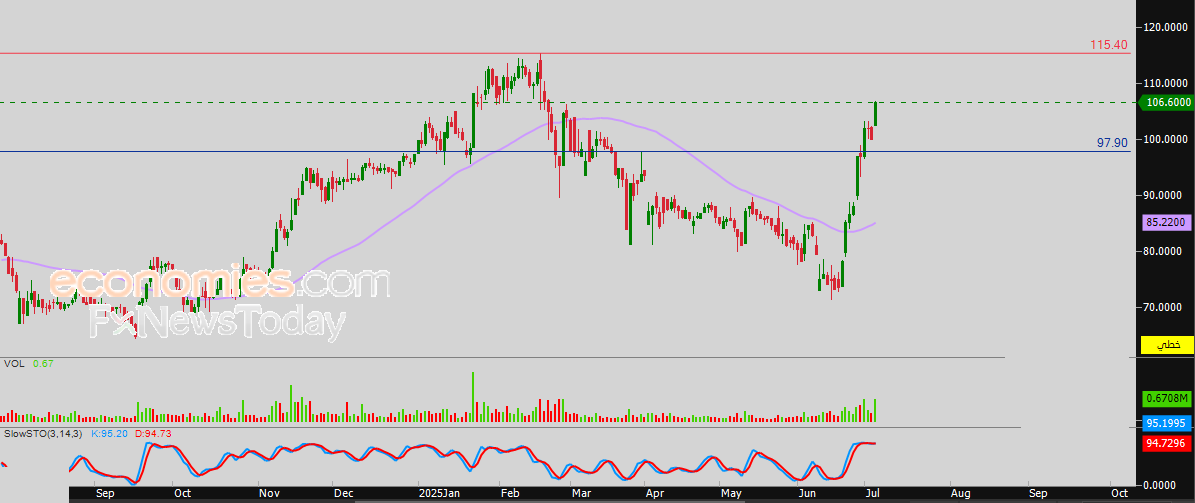Click the yellow خطي chart type tag
Screen dimensions: 1195x503
(1166, 344)
